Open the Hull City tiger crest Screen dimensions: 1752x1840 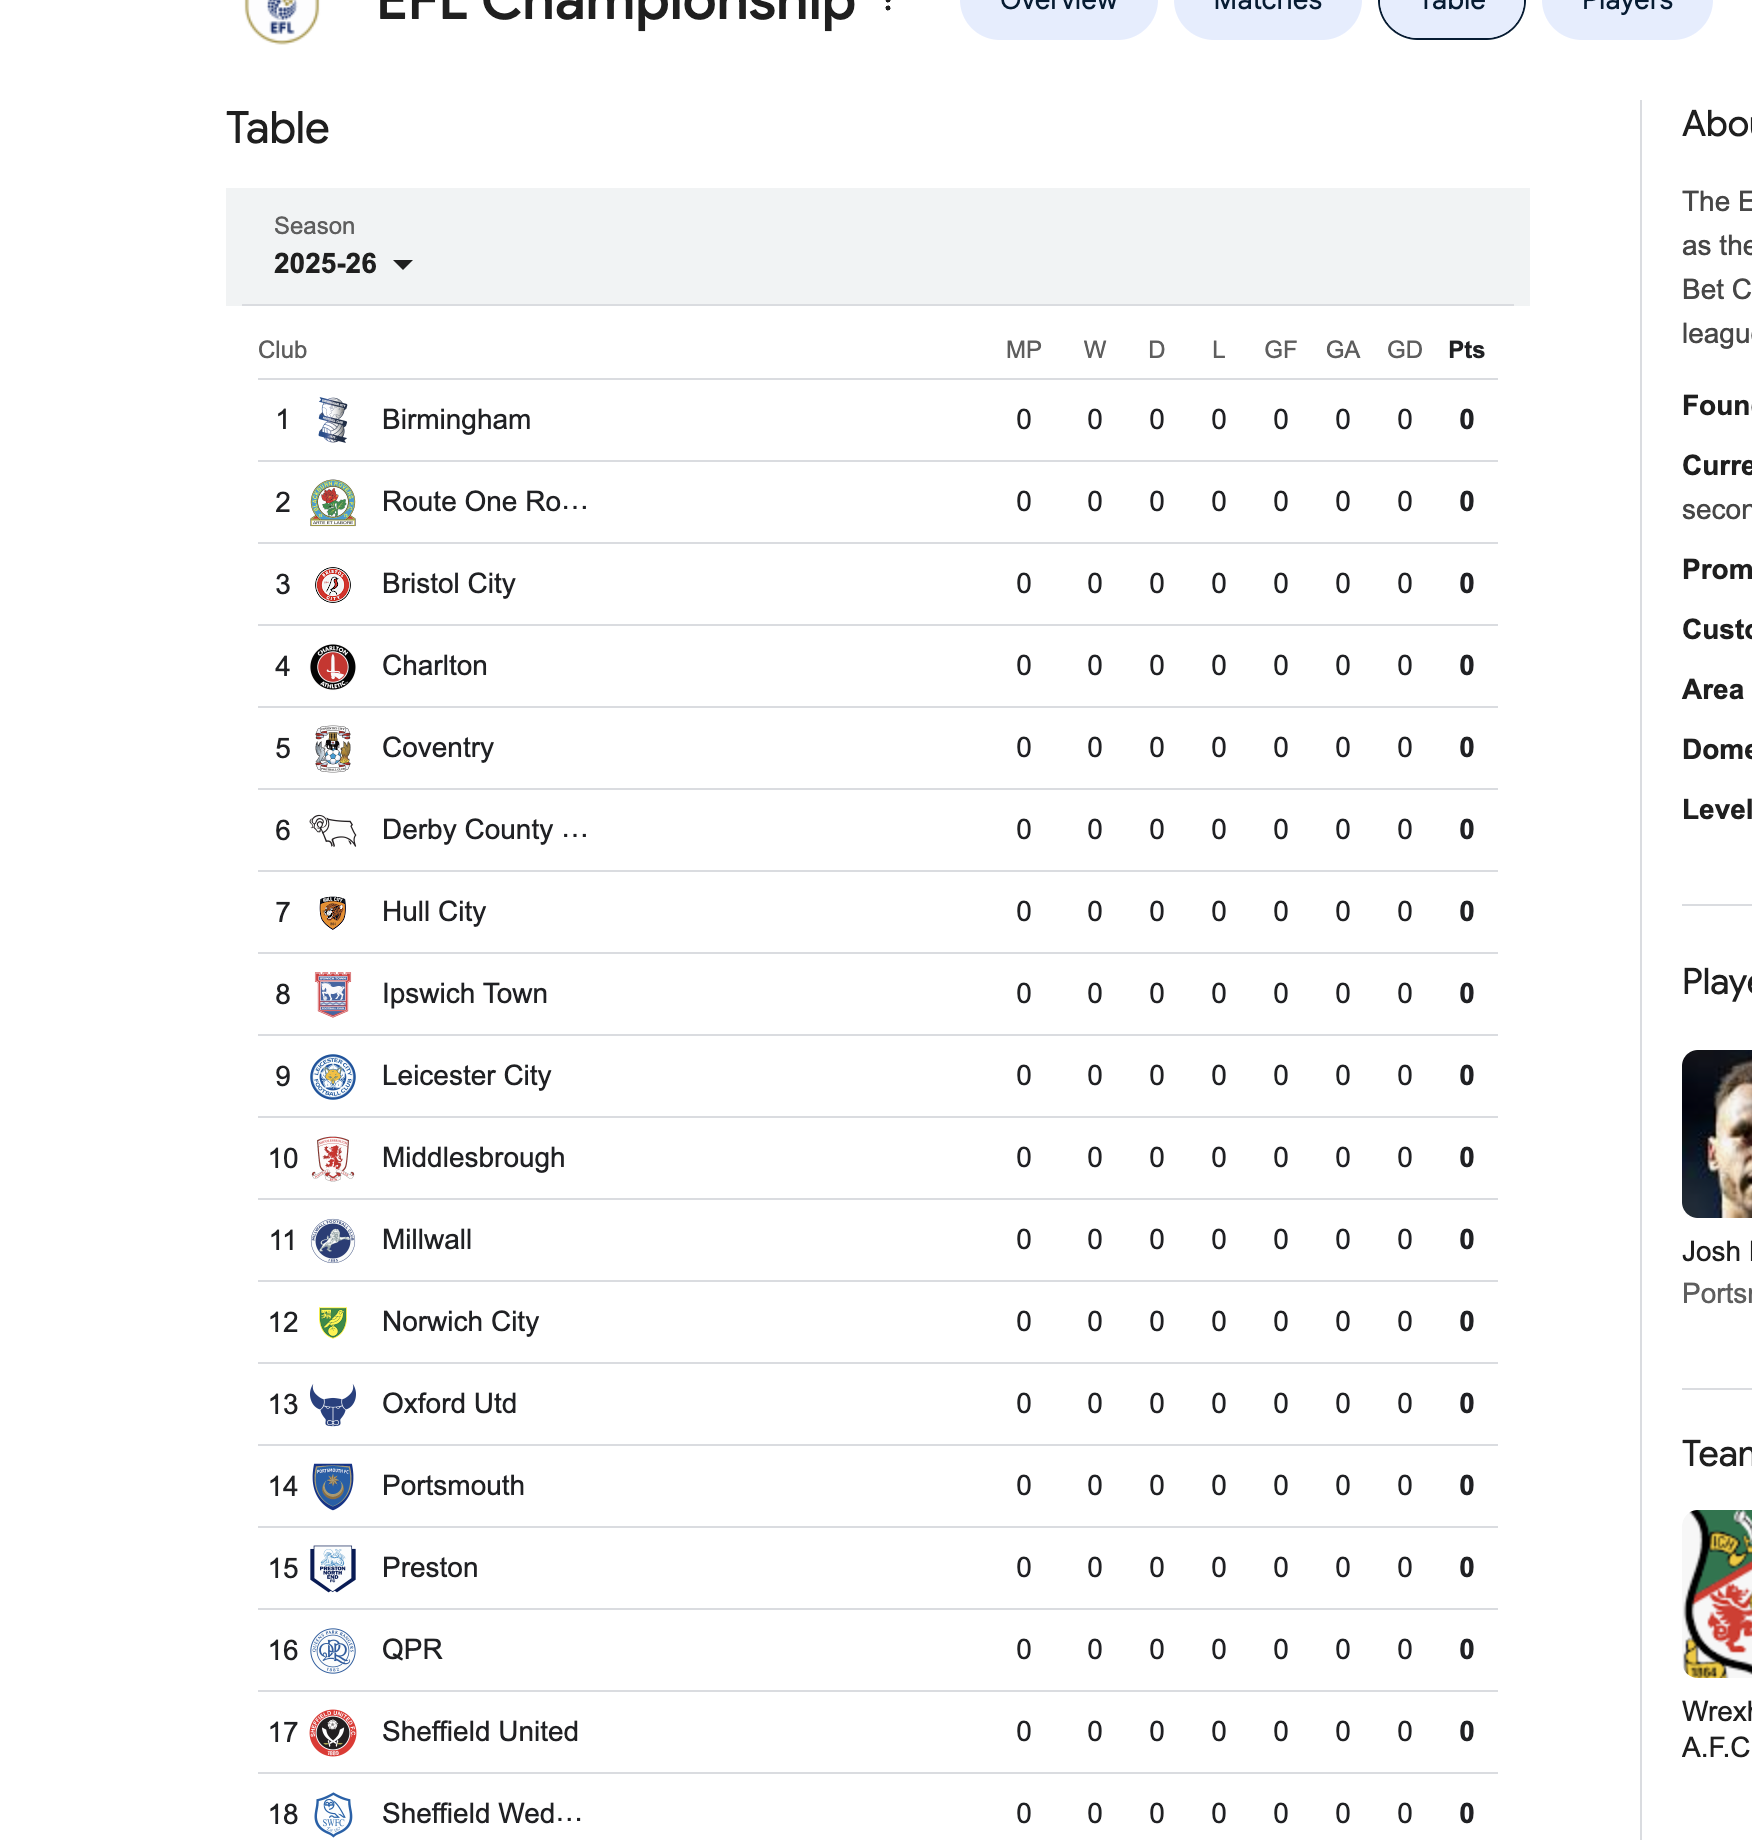pyautogui.click(x=333, y=912)
